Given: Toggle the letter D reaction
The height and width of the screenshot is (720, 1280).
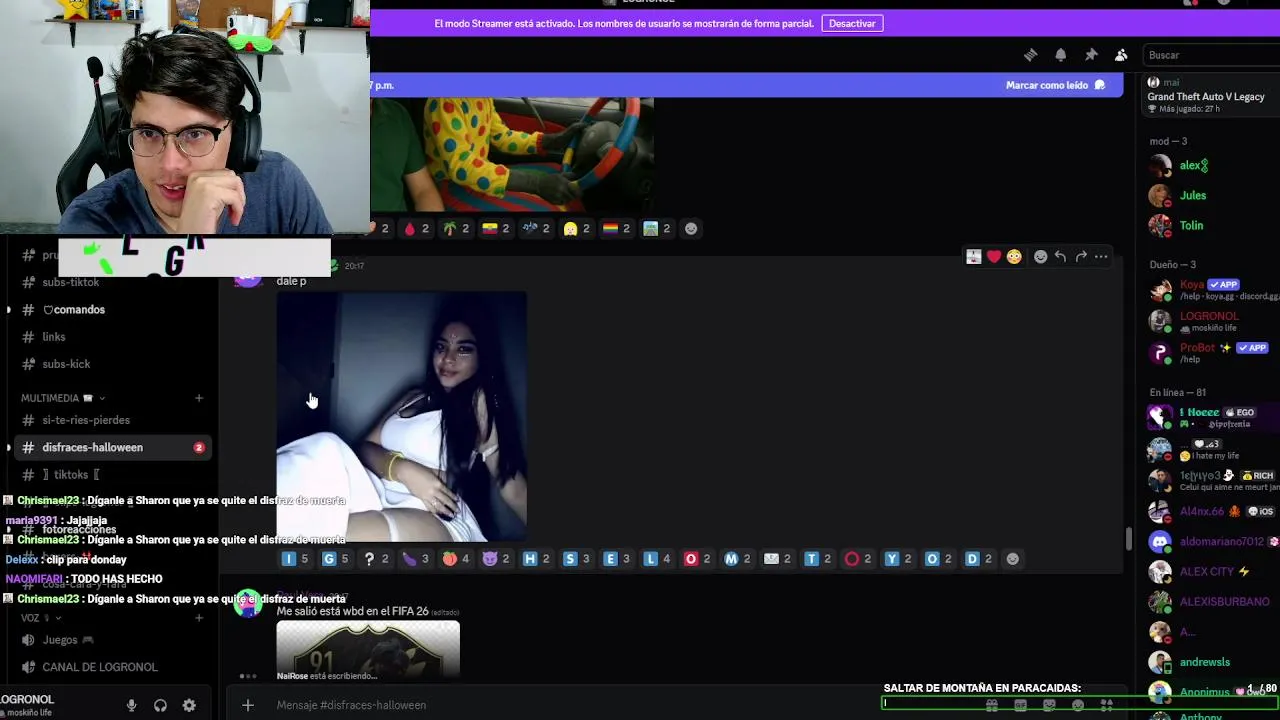Looking at the screenshot, I should coord(979,559).
